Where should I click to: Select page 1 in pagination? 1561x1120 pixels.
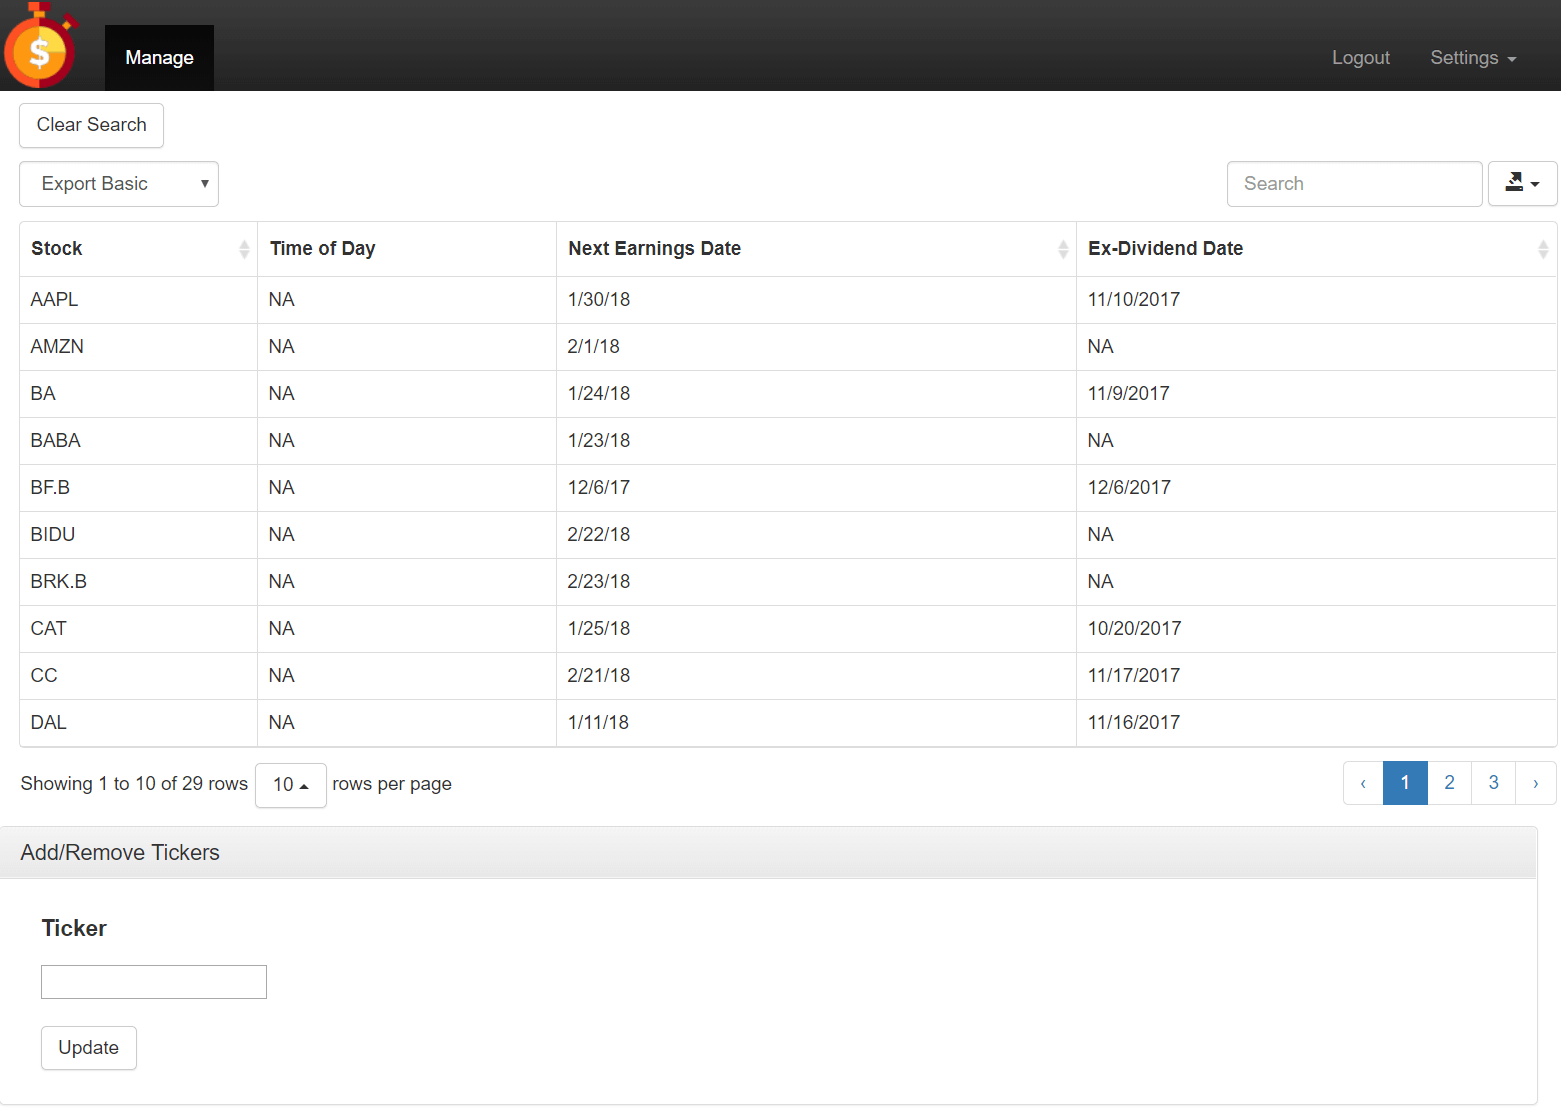(1405, 783)
